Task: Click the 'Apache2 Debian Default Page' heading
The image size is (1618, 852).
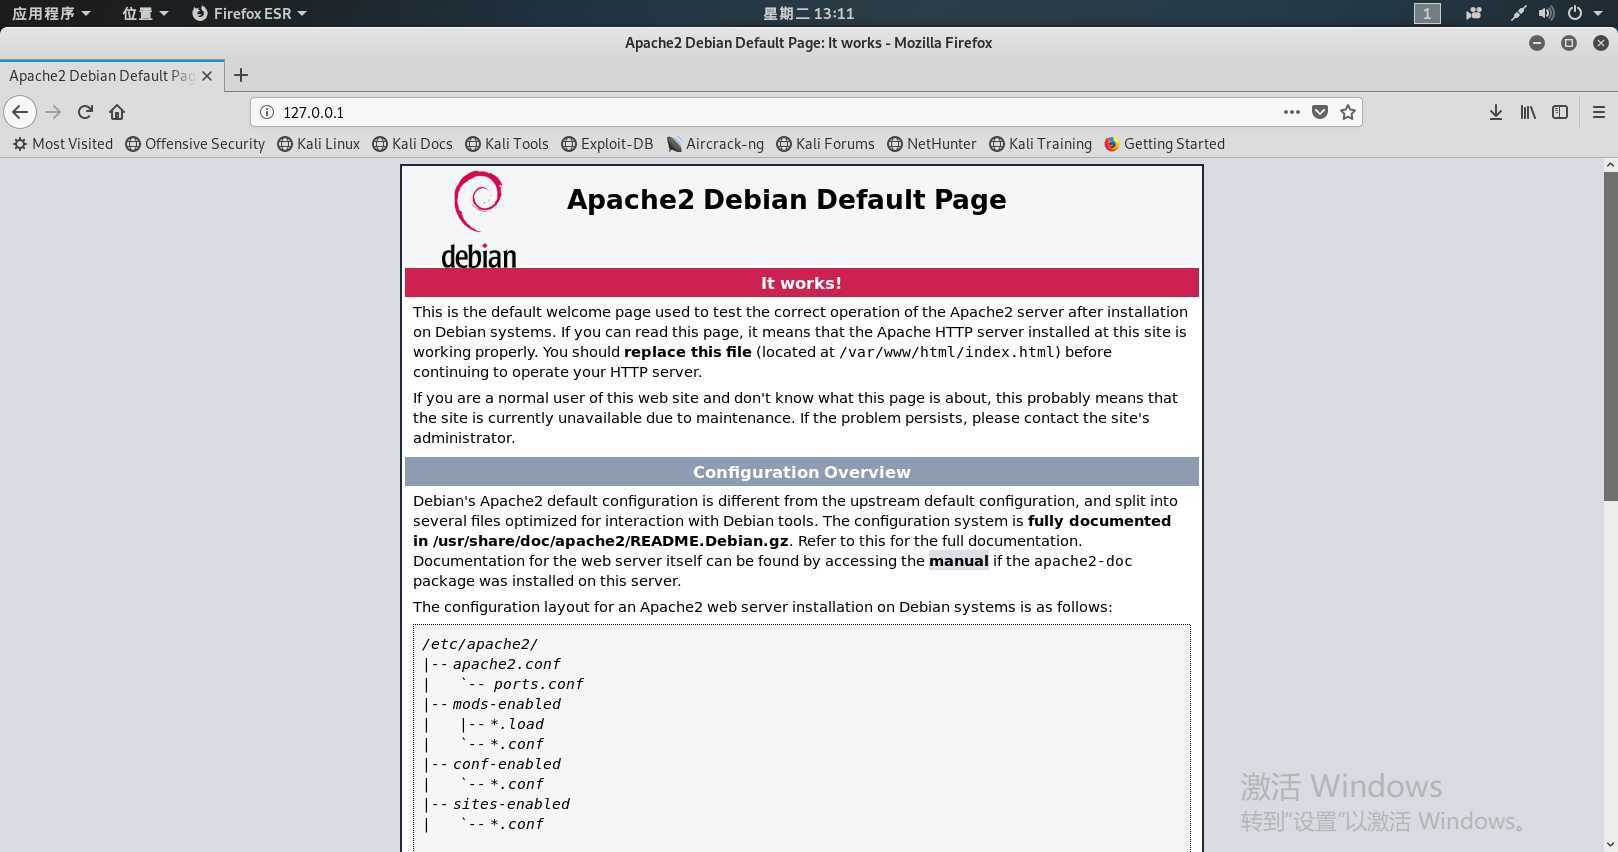Action: (x=786, y=199)
